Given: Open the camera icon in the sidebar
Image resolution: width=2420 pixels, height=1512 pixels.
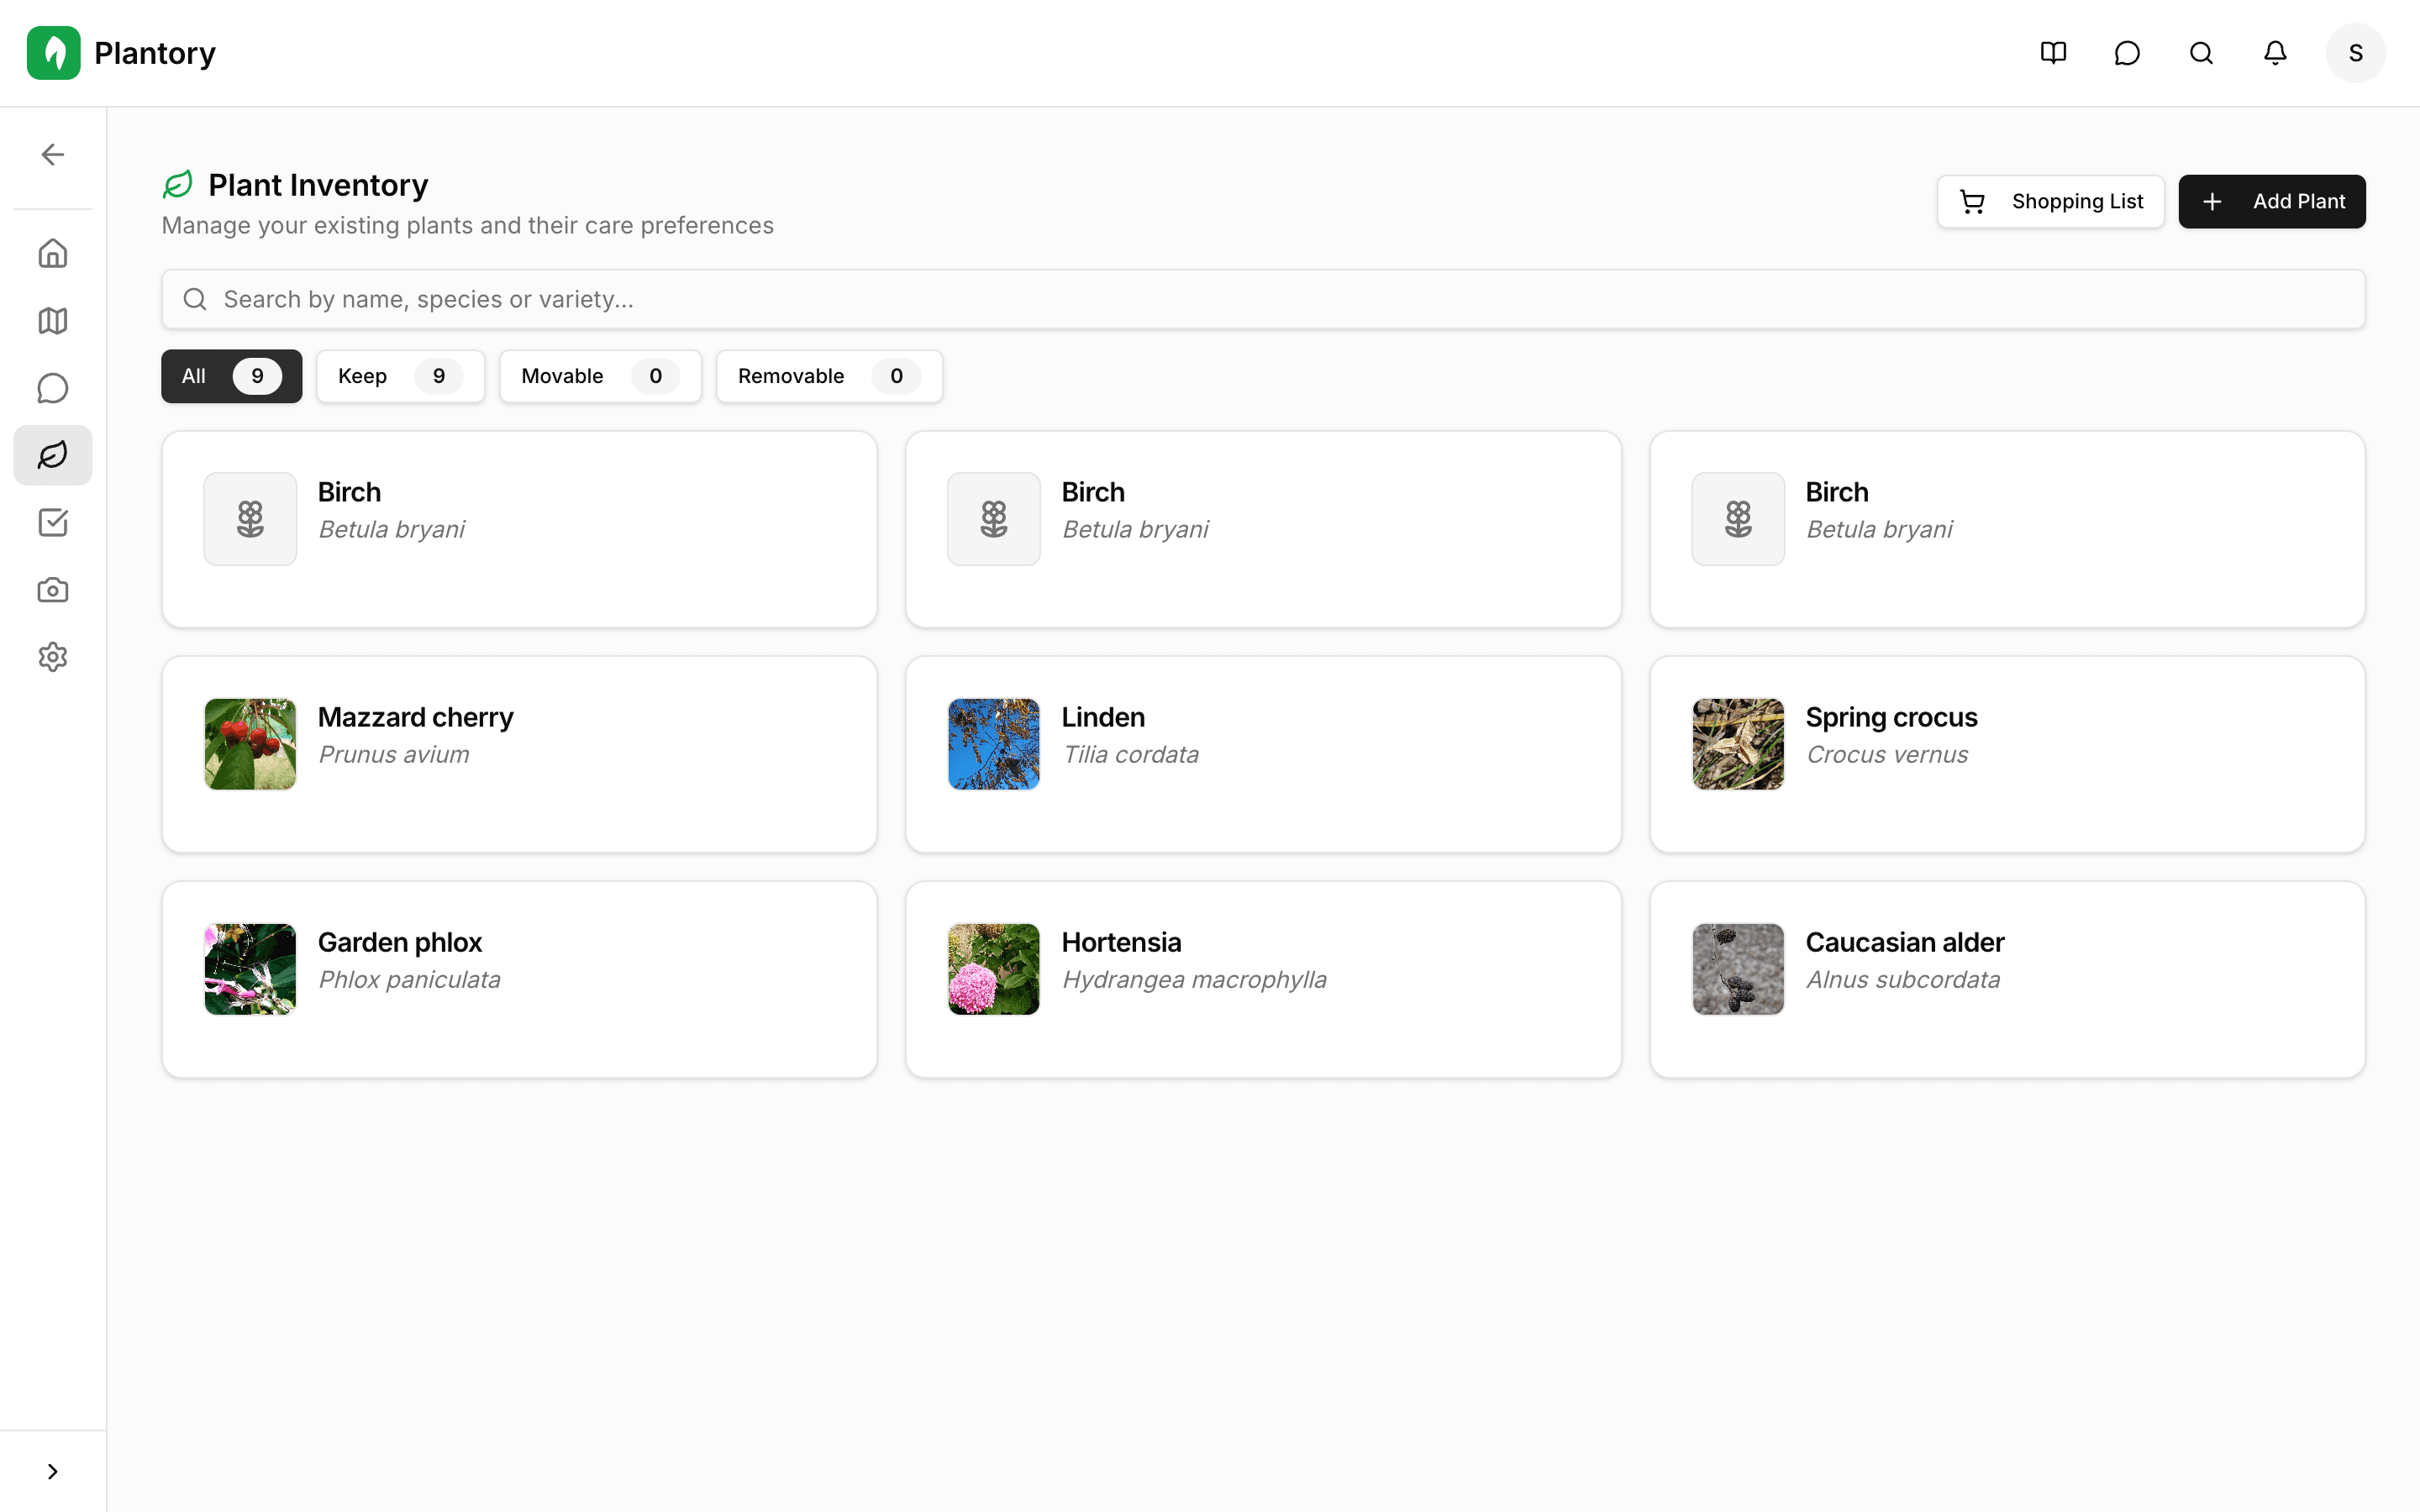Looking at the screenshot, I should (52, 589).
